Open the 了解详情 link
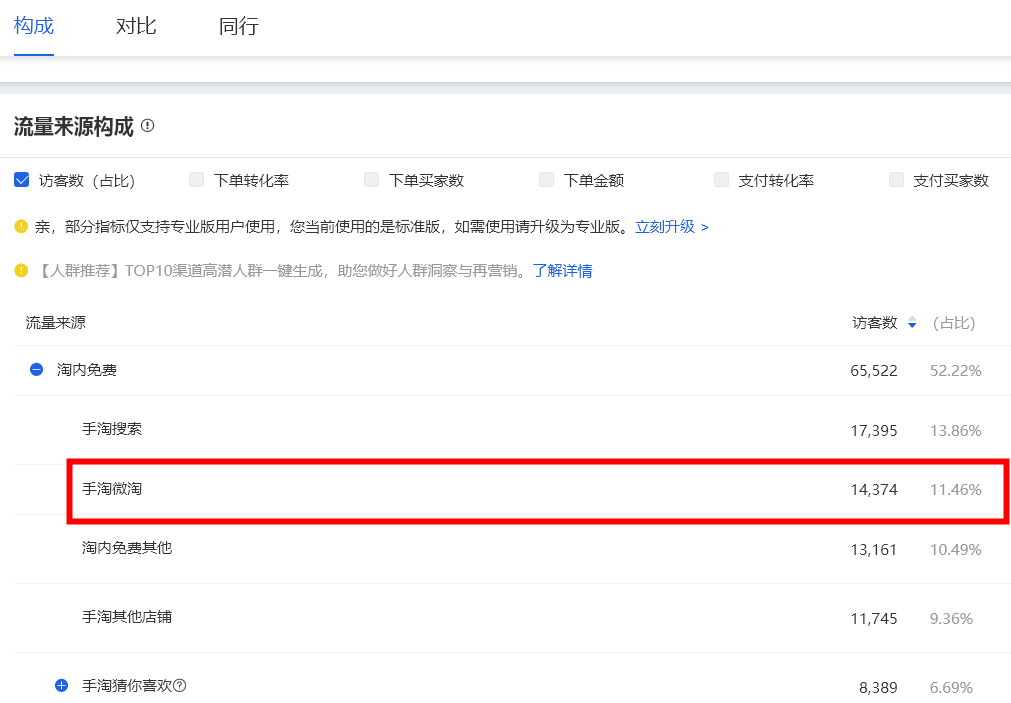 click(563, 271)
